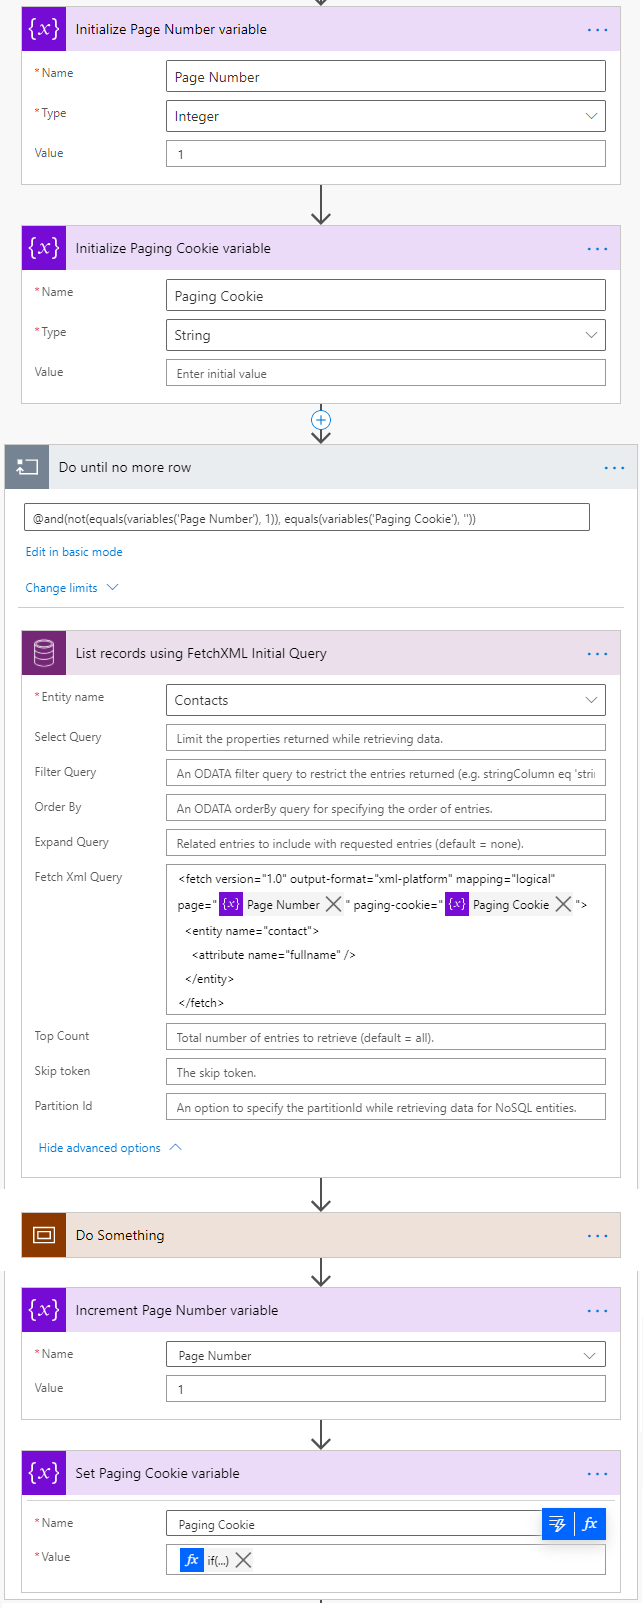
Task: Click the Top Count input field
Action: (x=386, y=1037)
